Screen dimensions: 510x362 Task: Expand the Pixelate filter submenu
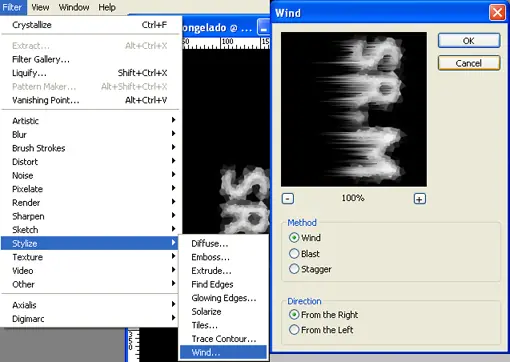click(90, 189)
